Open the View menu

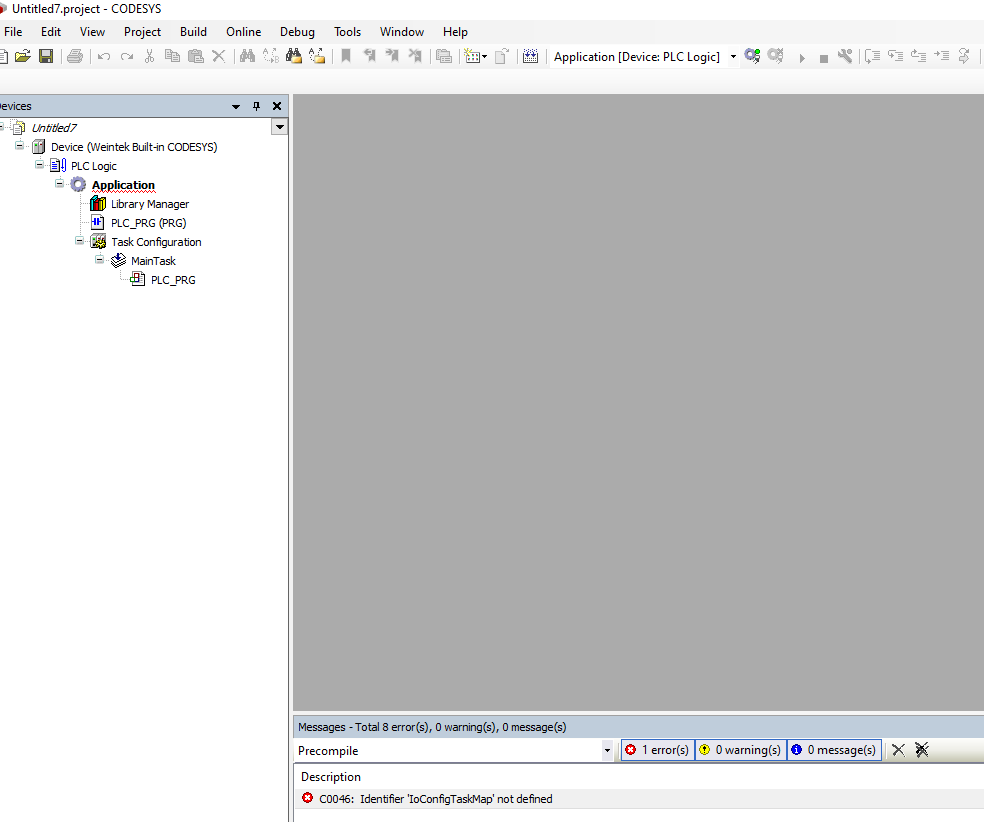[x=92, y=32]
